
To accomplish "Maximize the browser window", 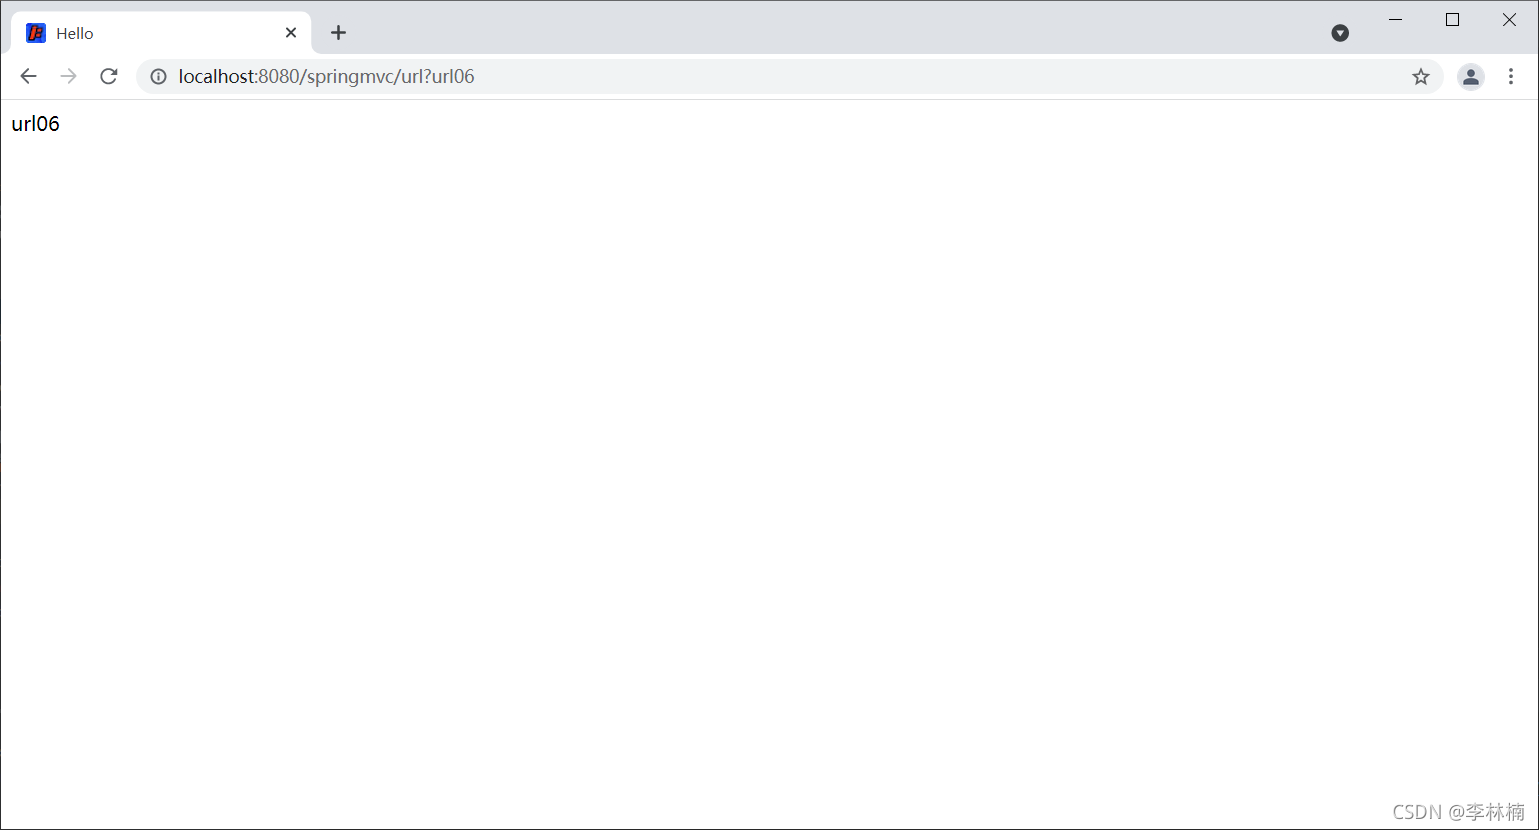I will (1453, 20).
